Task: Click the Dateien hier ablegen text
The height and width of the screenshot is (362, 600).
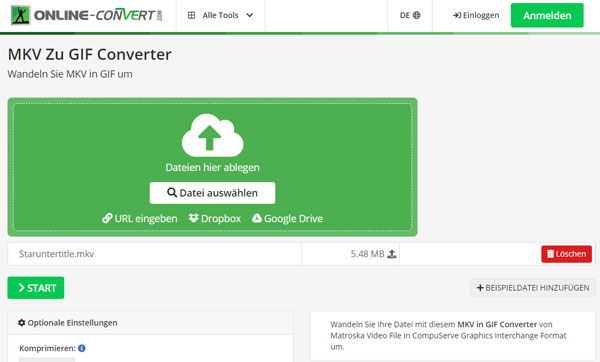Action: coord(212,167)
